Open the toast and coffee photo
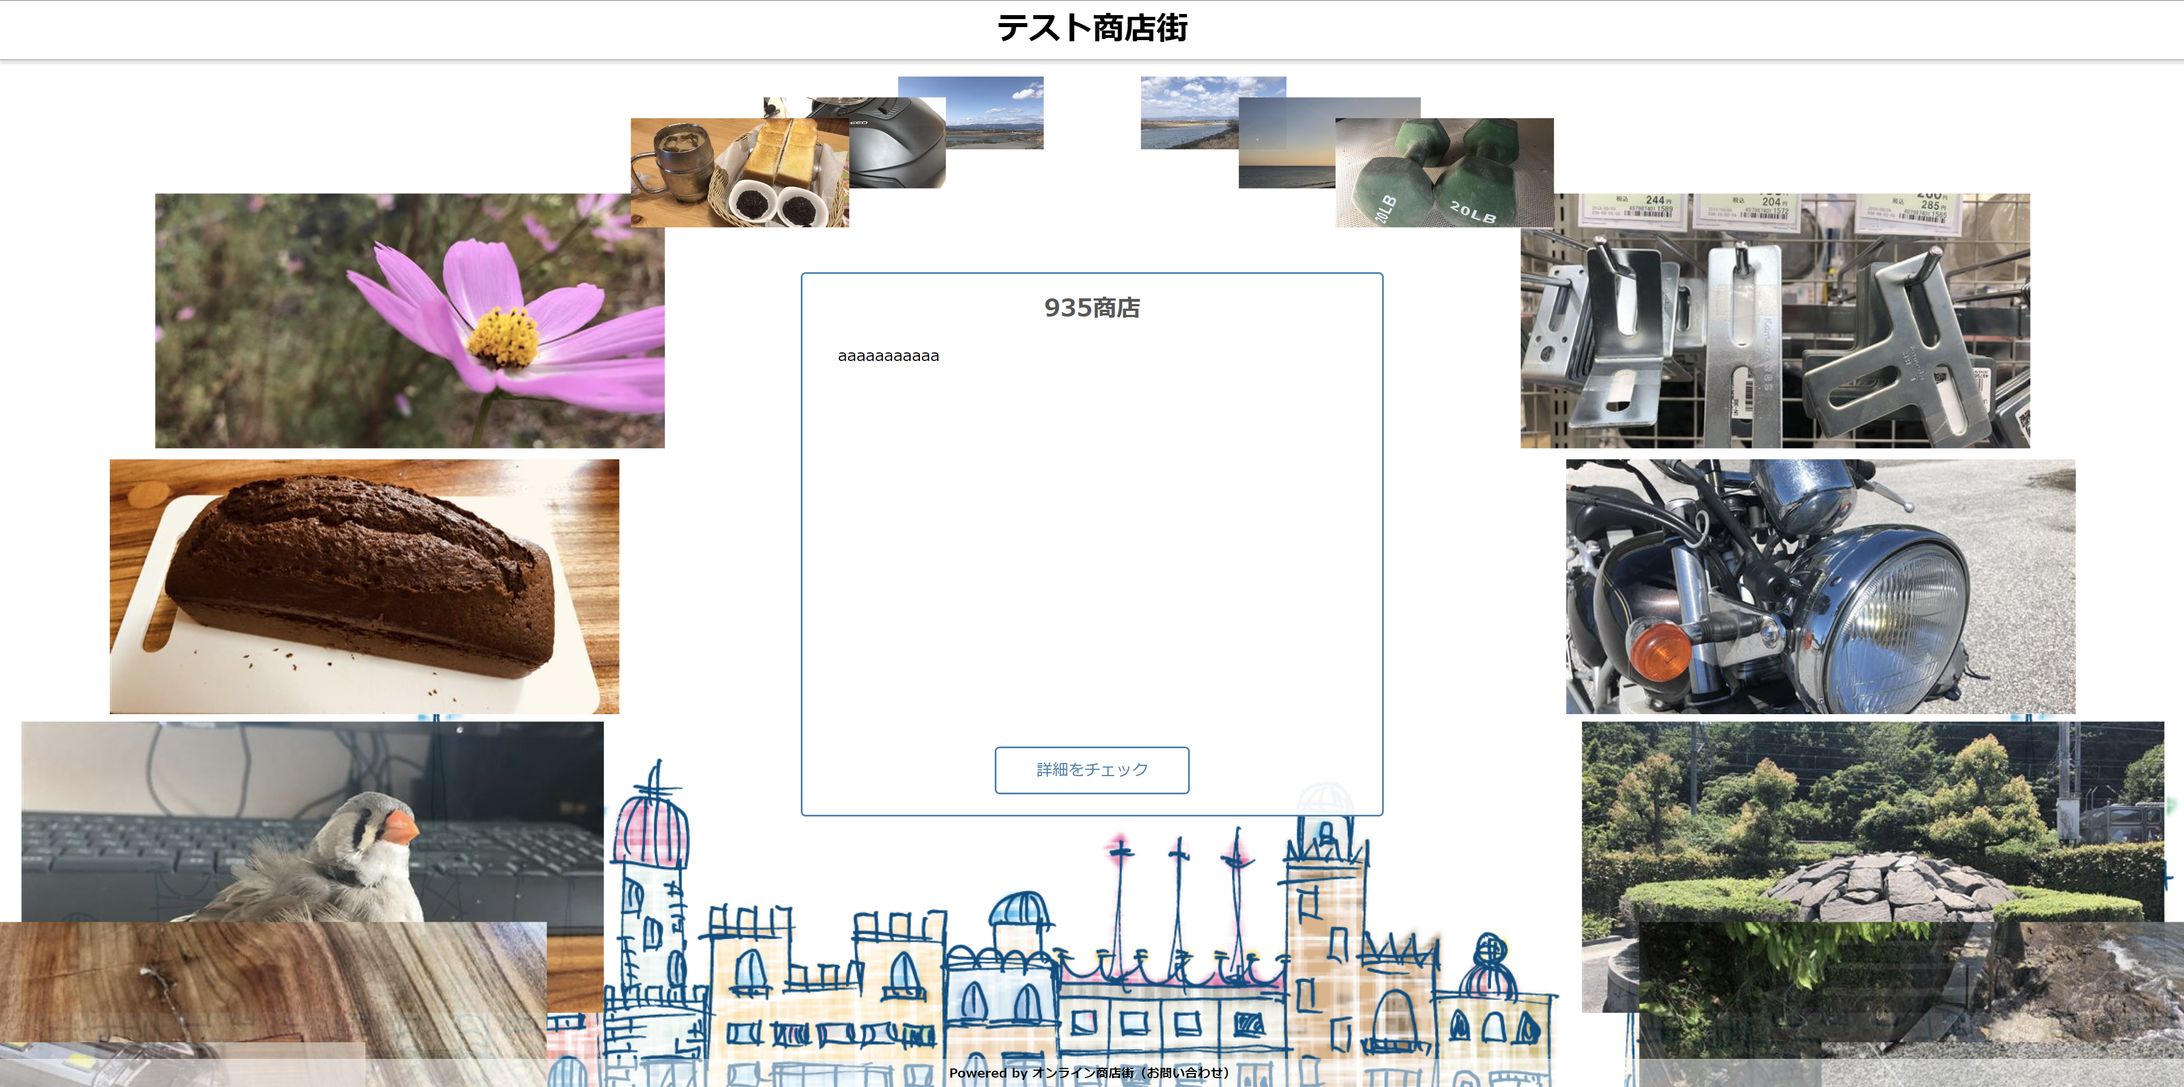This screenshot has width=2184, height=1087. pos(738,174)
